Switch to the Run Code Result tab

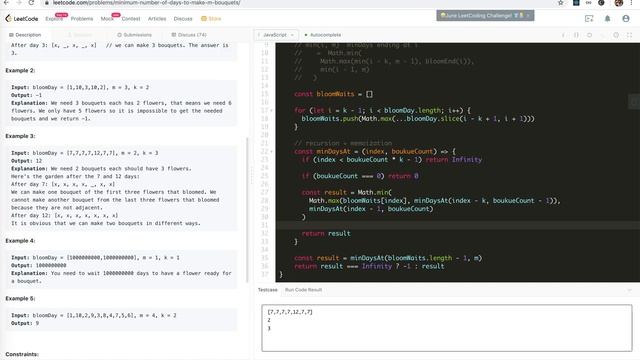[303, 290]
